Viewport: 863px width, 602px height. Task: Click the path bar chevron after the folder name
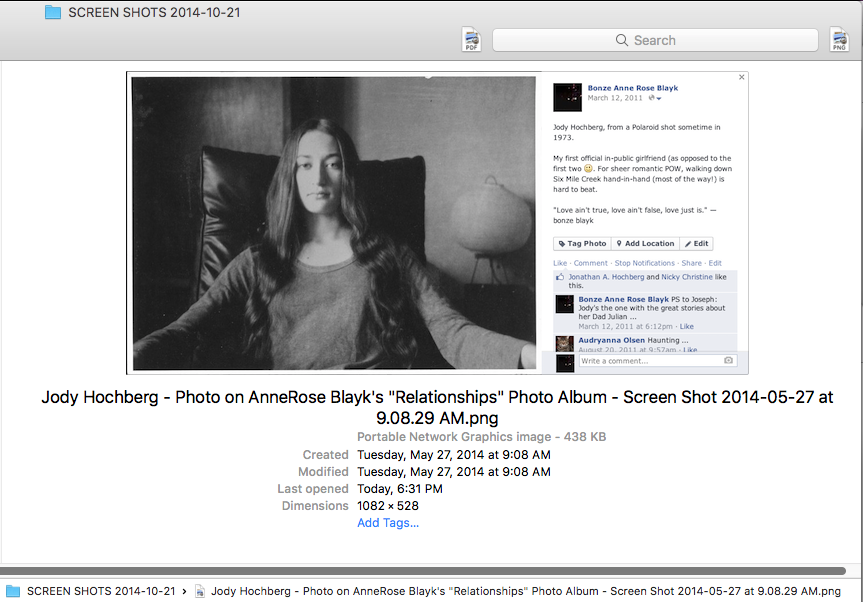(x=184, y=592)
